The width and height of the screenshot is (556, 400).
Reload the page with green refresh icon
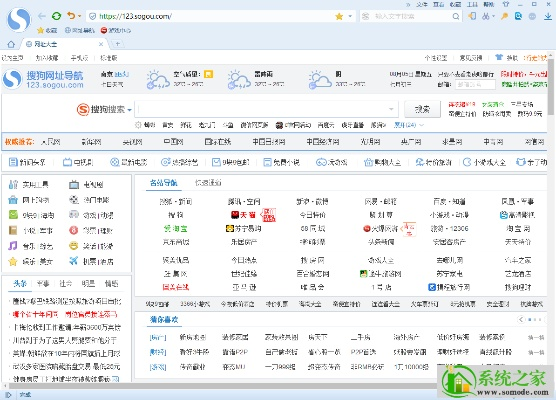(56, 16)
